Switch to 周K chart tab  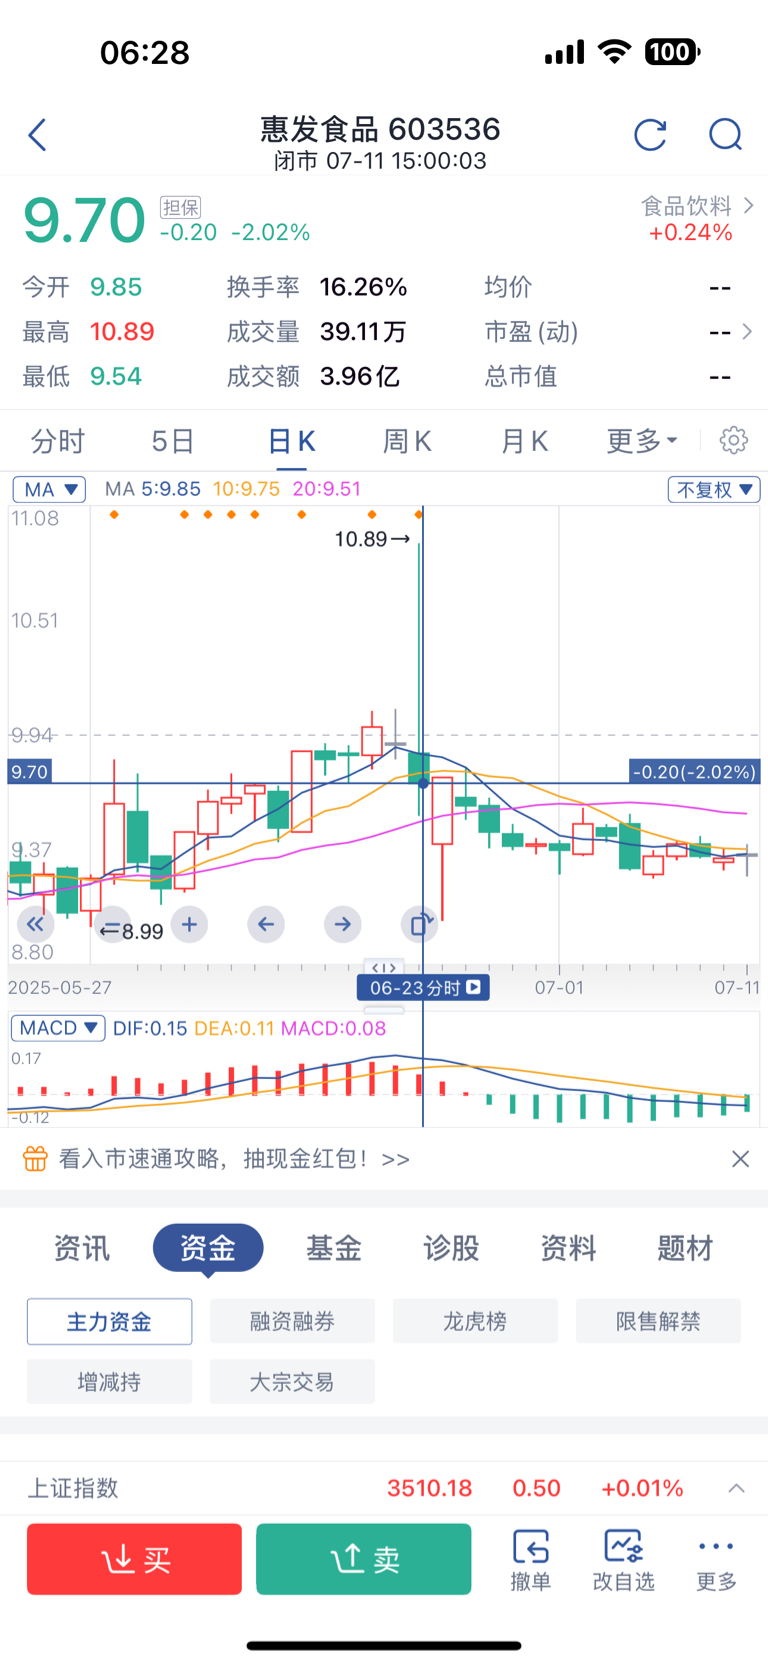click(x=407, y=441)
